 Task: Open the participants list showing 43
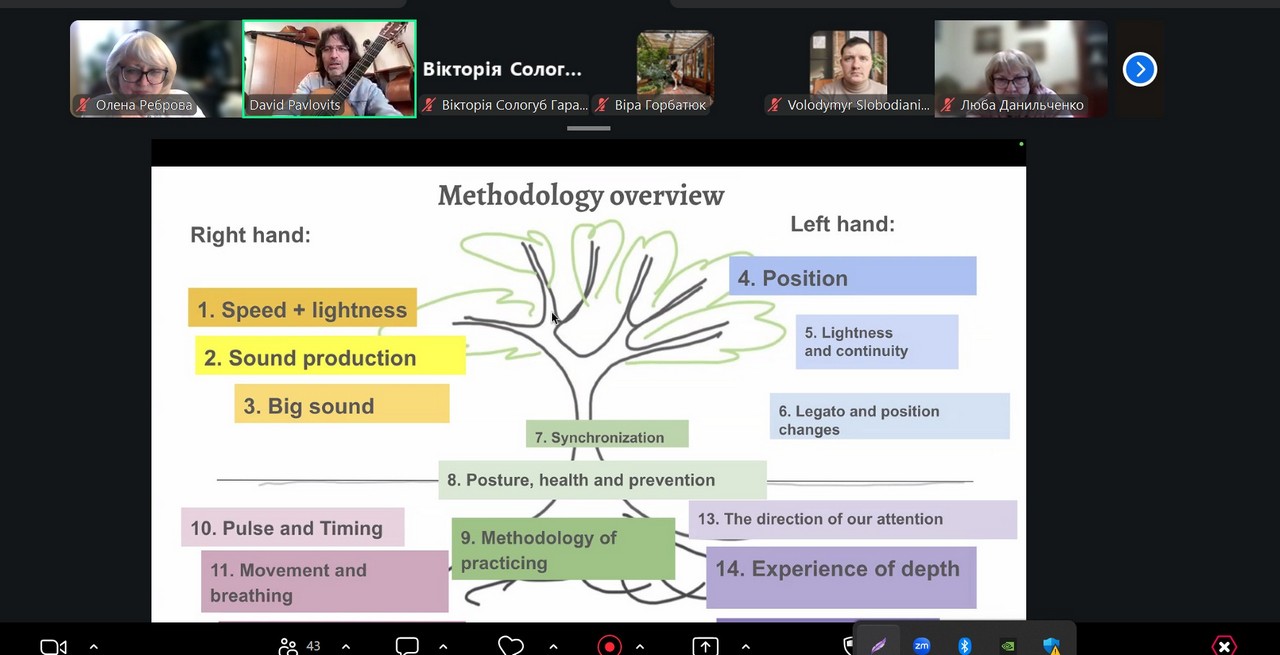point(299,646)
